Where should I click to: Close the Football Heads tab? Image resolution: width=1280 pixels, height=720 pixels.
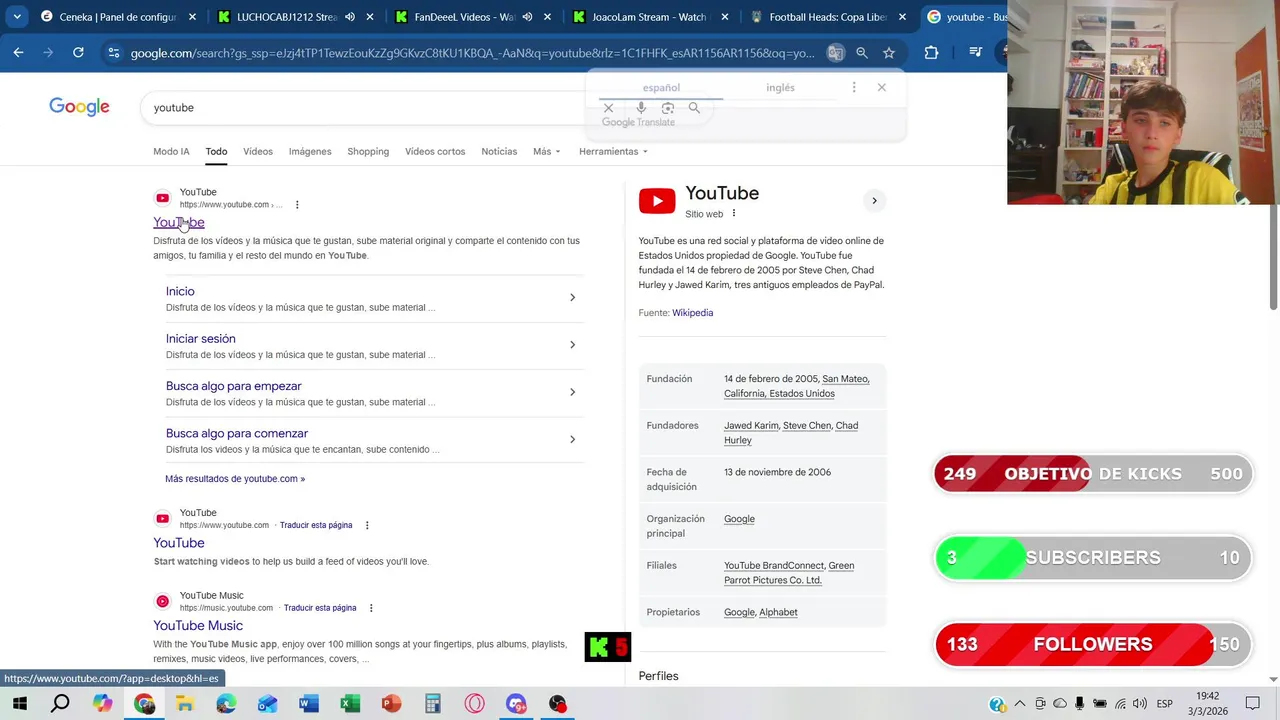[902, 17]
